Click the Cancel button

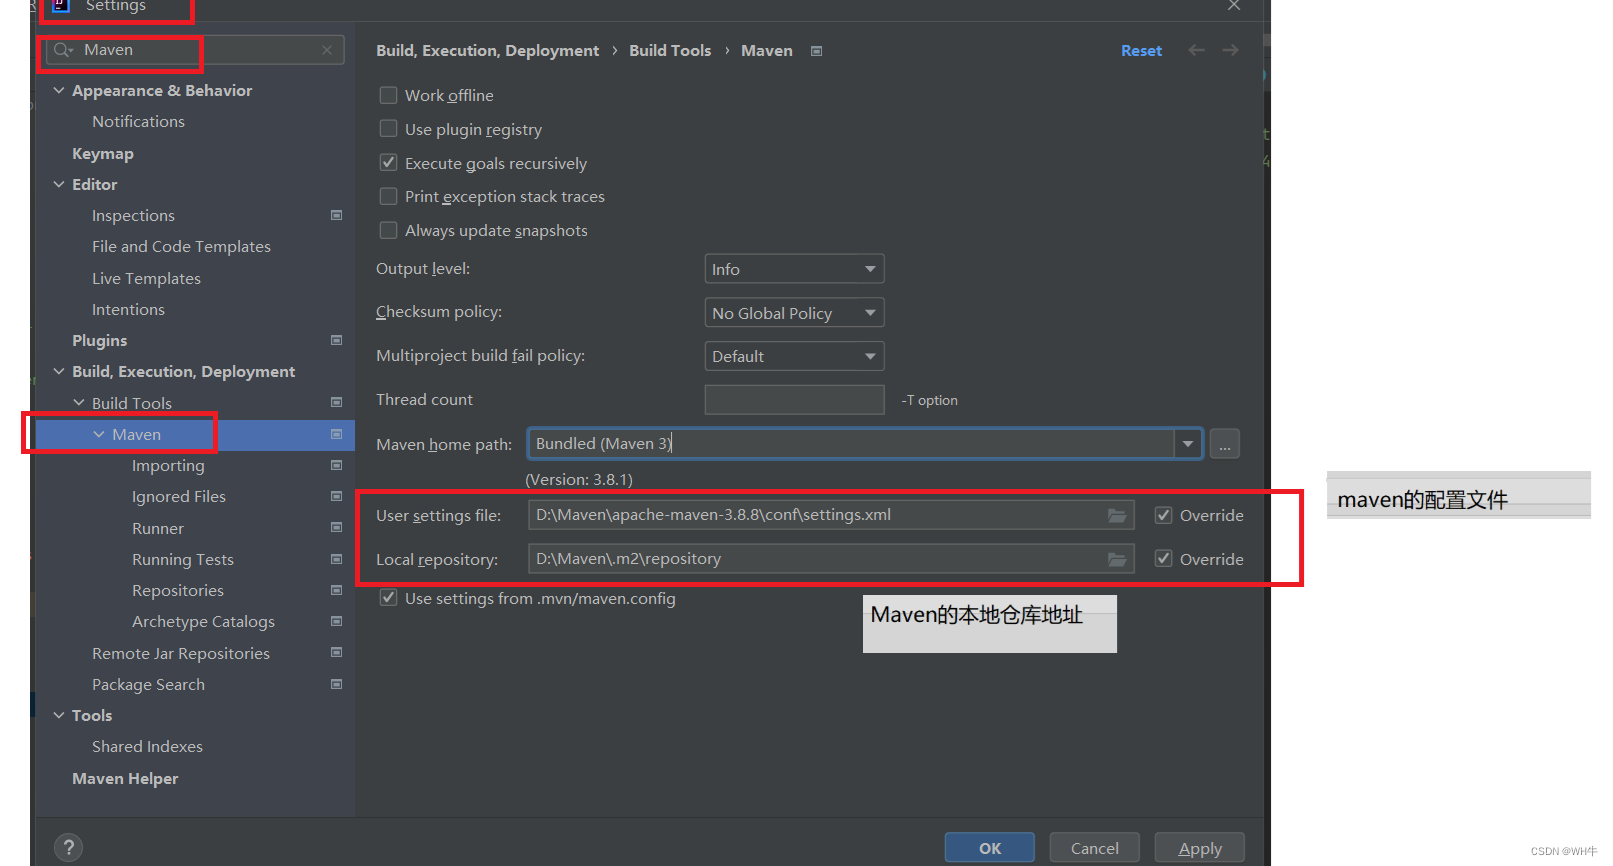(x=1095, y=848)
